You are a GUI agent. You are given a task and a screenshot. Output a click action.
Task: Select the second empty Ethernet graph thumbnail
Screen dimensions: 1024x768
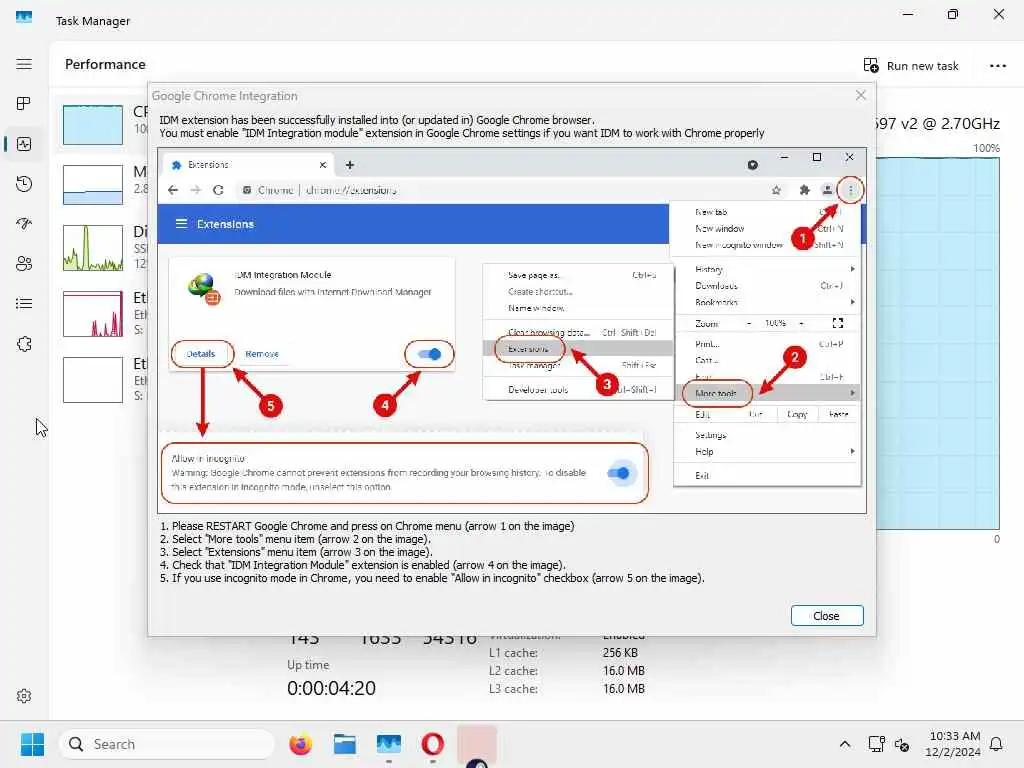[x=93, y=380]
